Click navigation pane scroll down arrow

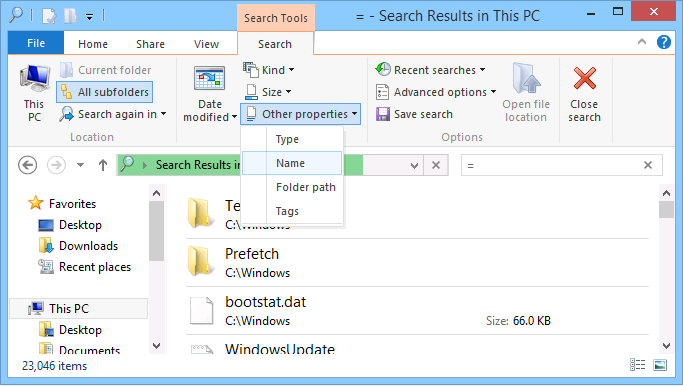click(157, 346)
